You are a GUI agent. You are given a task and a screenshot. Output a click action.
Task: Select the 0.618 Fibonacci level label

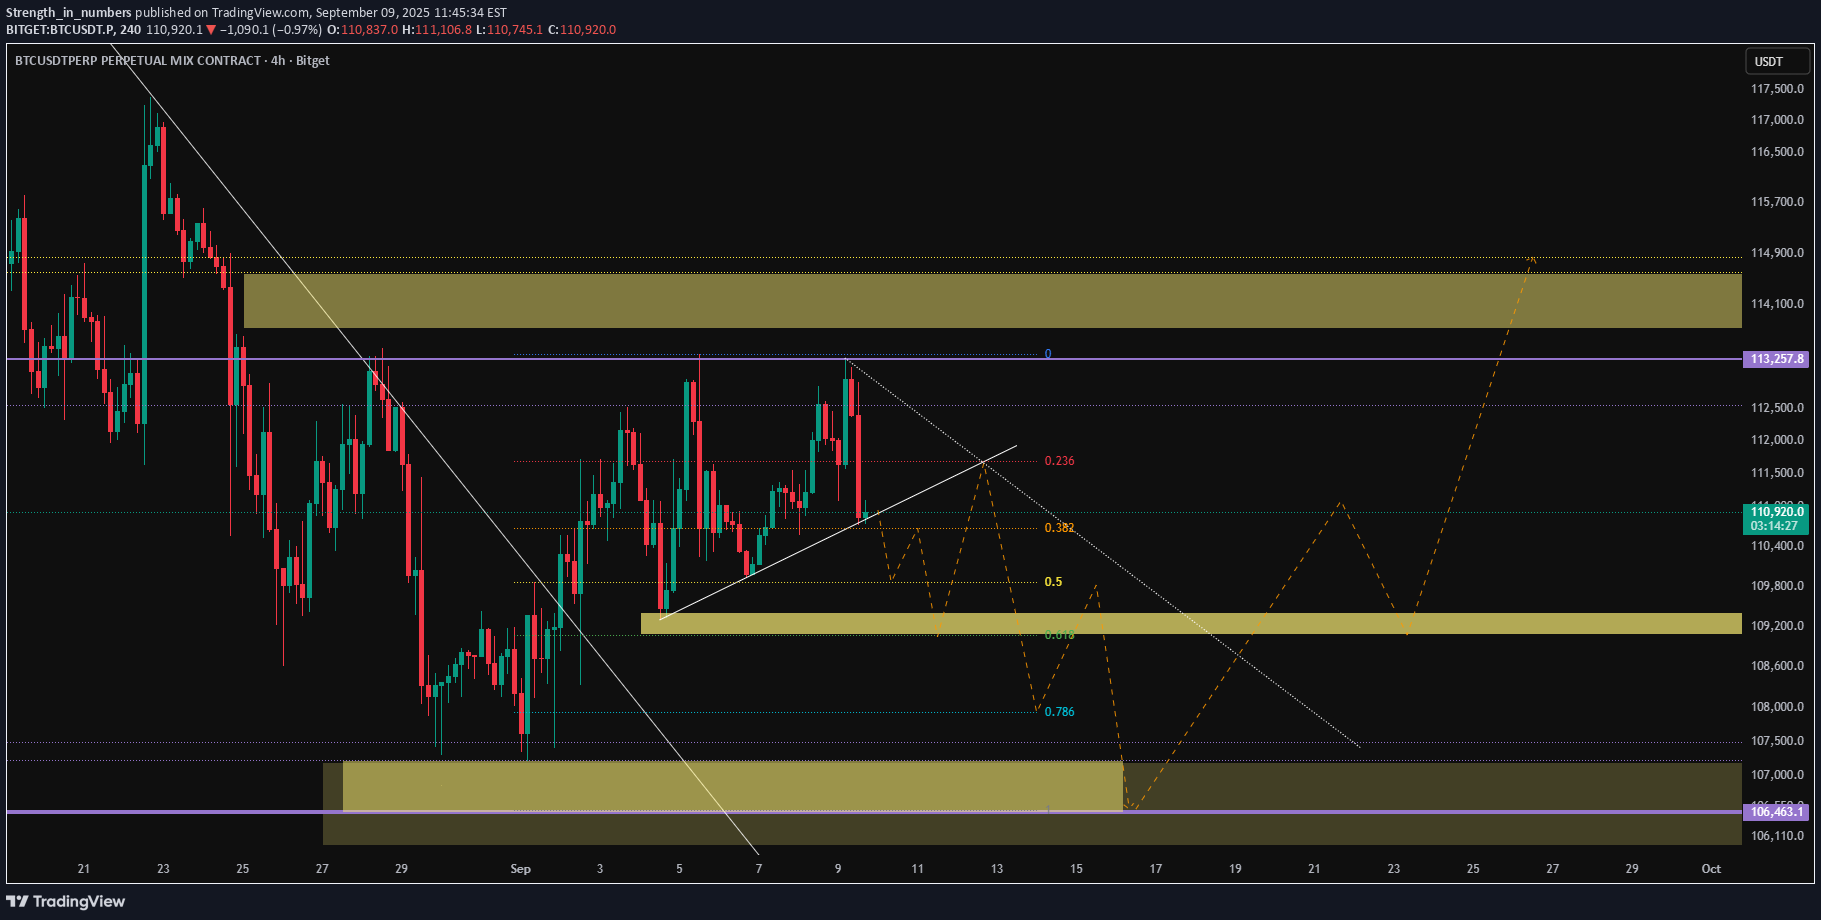(x=1060, y=635)
